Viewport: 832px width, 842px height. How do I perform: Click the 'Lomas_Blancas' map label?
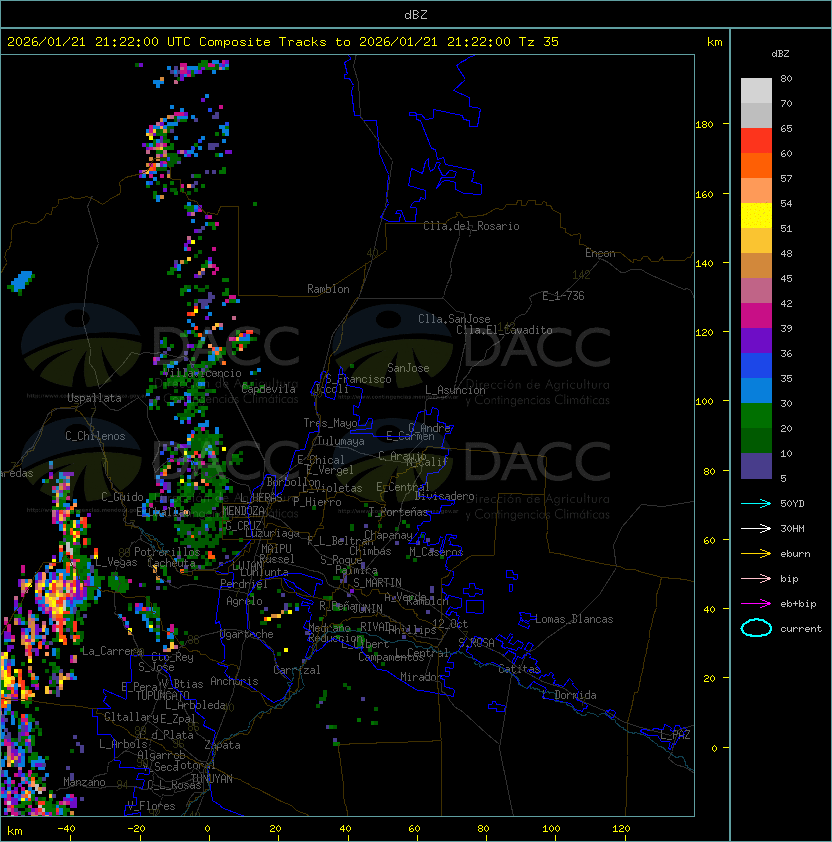tap(574, 619)
